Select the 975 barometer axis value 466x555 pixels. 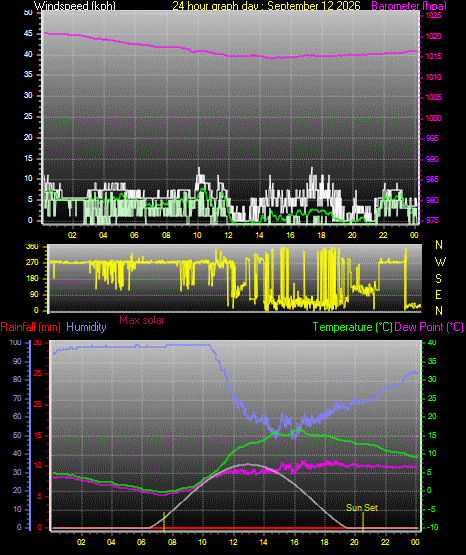click(432, 220)
